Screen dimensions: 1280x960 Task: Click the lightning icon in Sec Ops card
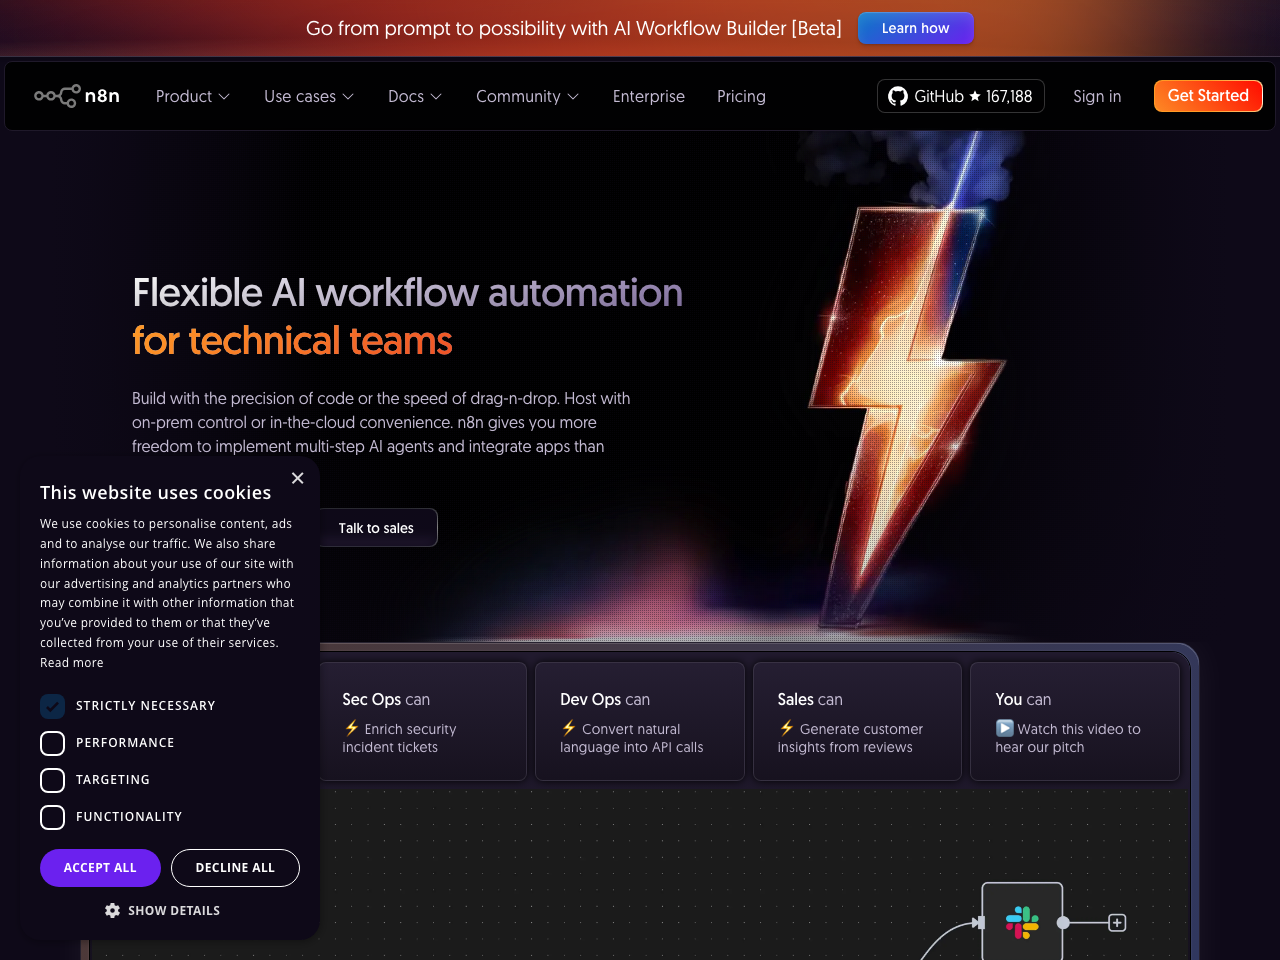pos(351,728)
